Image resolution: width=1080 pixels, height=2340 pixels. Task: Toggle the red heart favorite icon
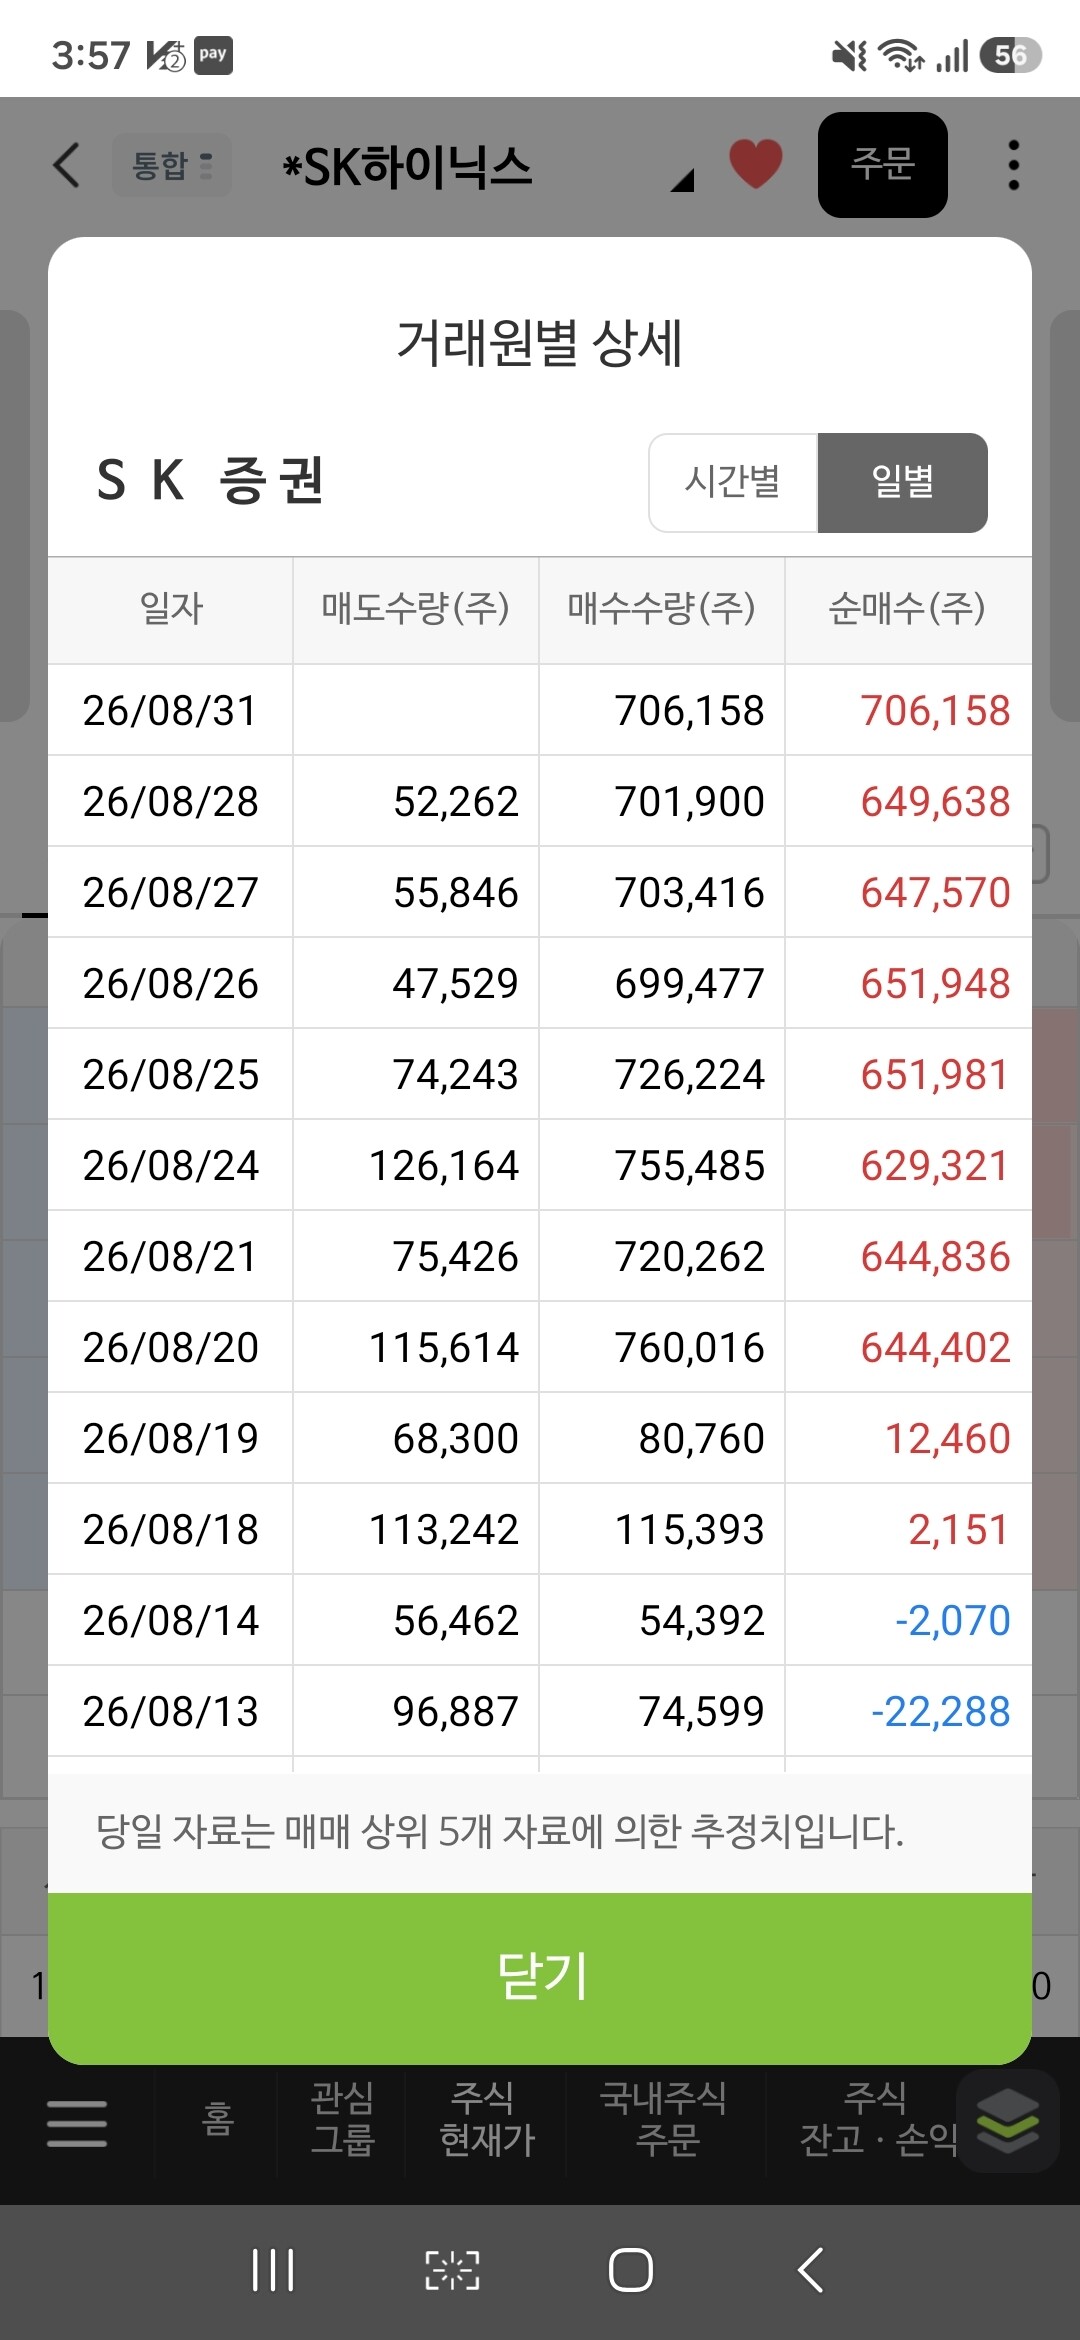755,164
